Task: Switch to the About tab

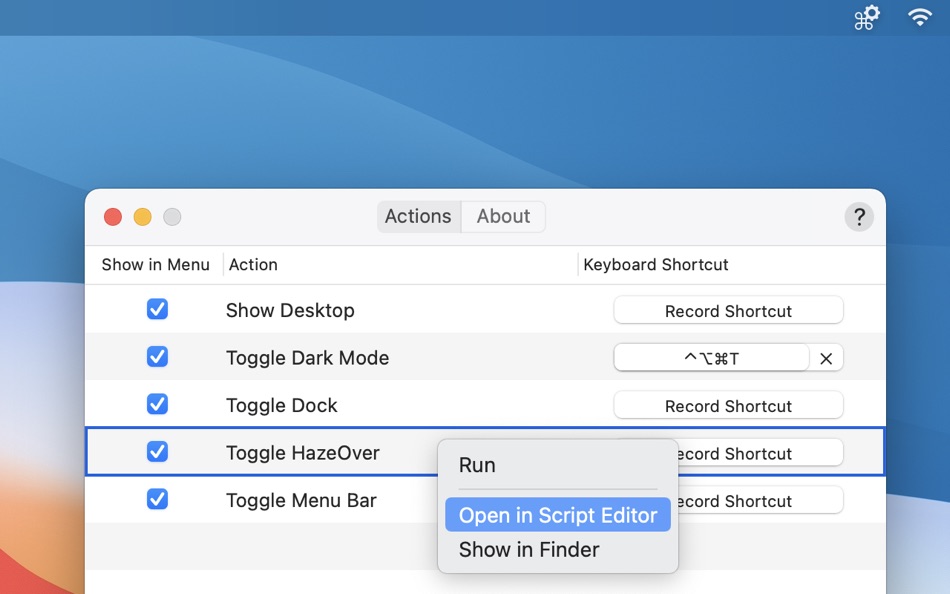Action: coord(503,217)
